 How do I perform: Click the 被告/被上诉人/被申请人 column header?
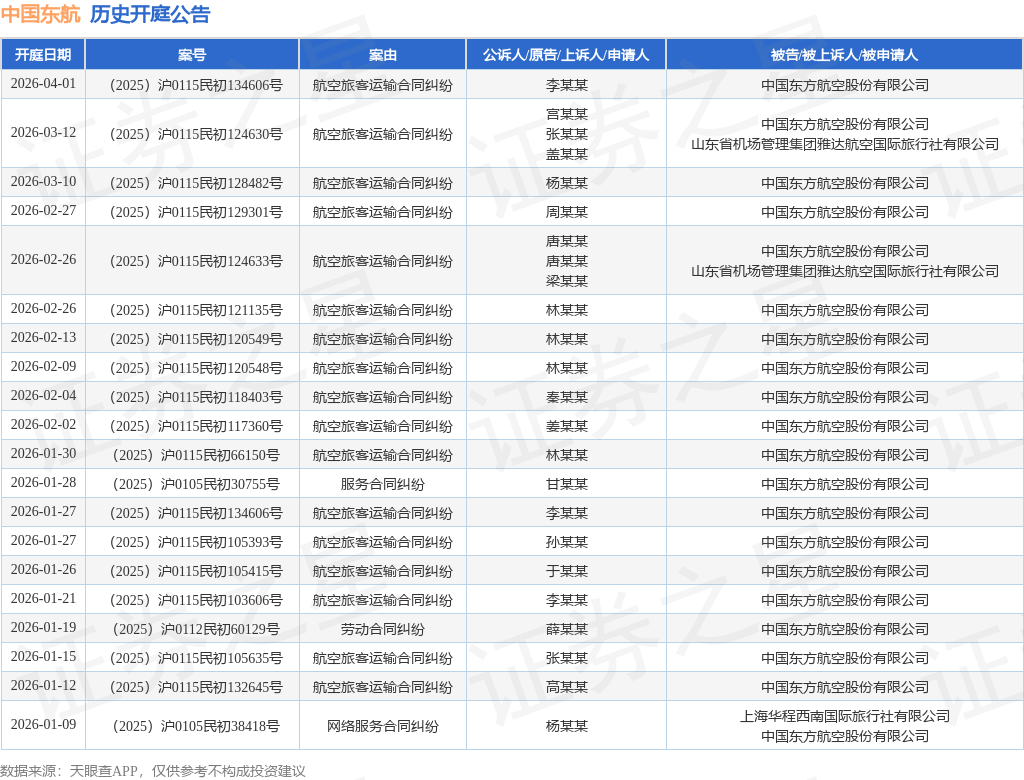tap(844, 55)
